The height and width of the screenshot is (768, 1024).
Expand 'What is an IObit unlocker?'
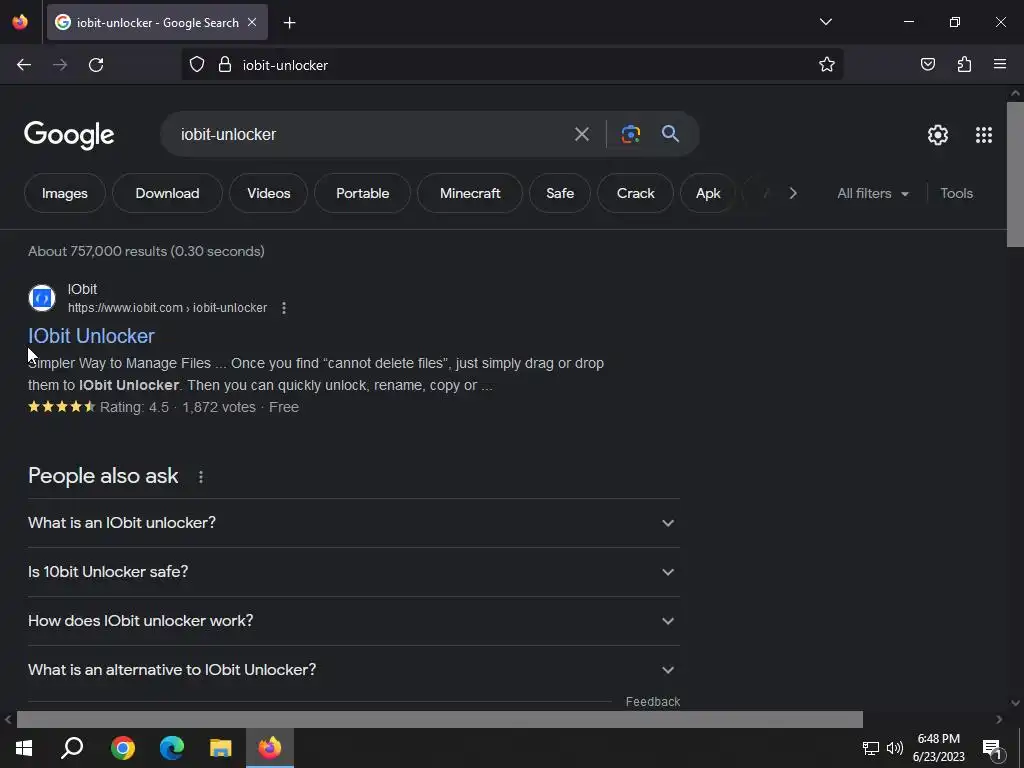point(353,523)
